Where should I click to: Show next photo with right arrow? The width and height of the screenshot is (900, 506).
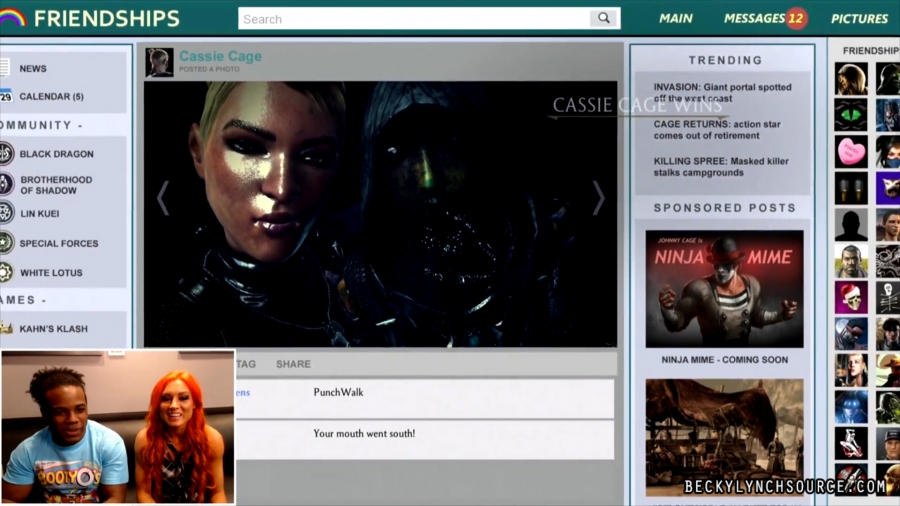[x=598, y=198]
